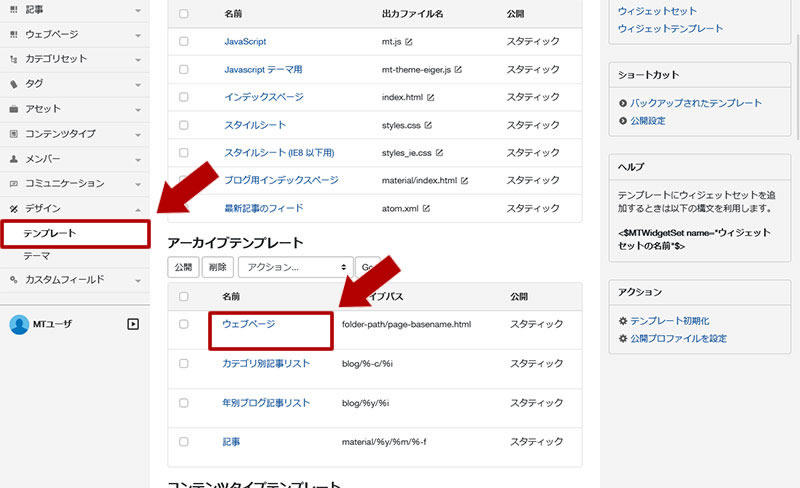The image size is (800, 488).
Task: Toggle select-all checkbox in index templates header
Action: 184,14
